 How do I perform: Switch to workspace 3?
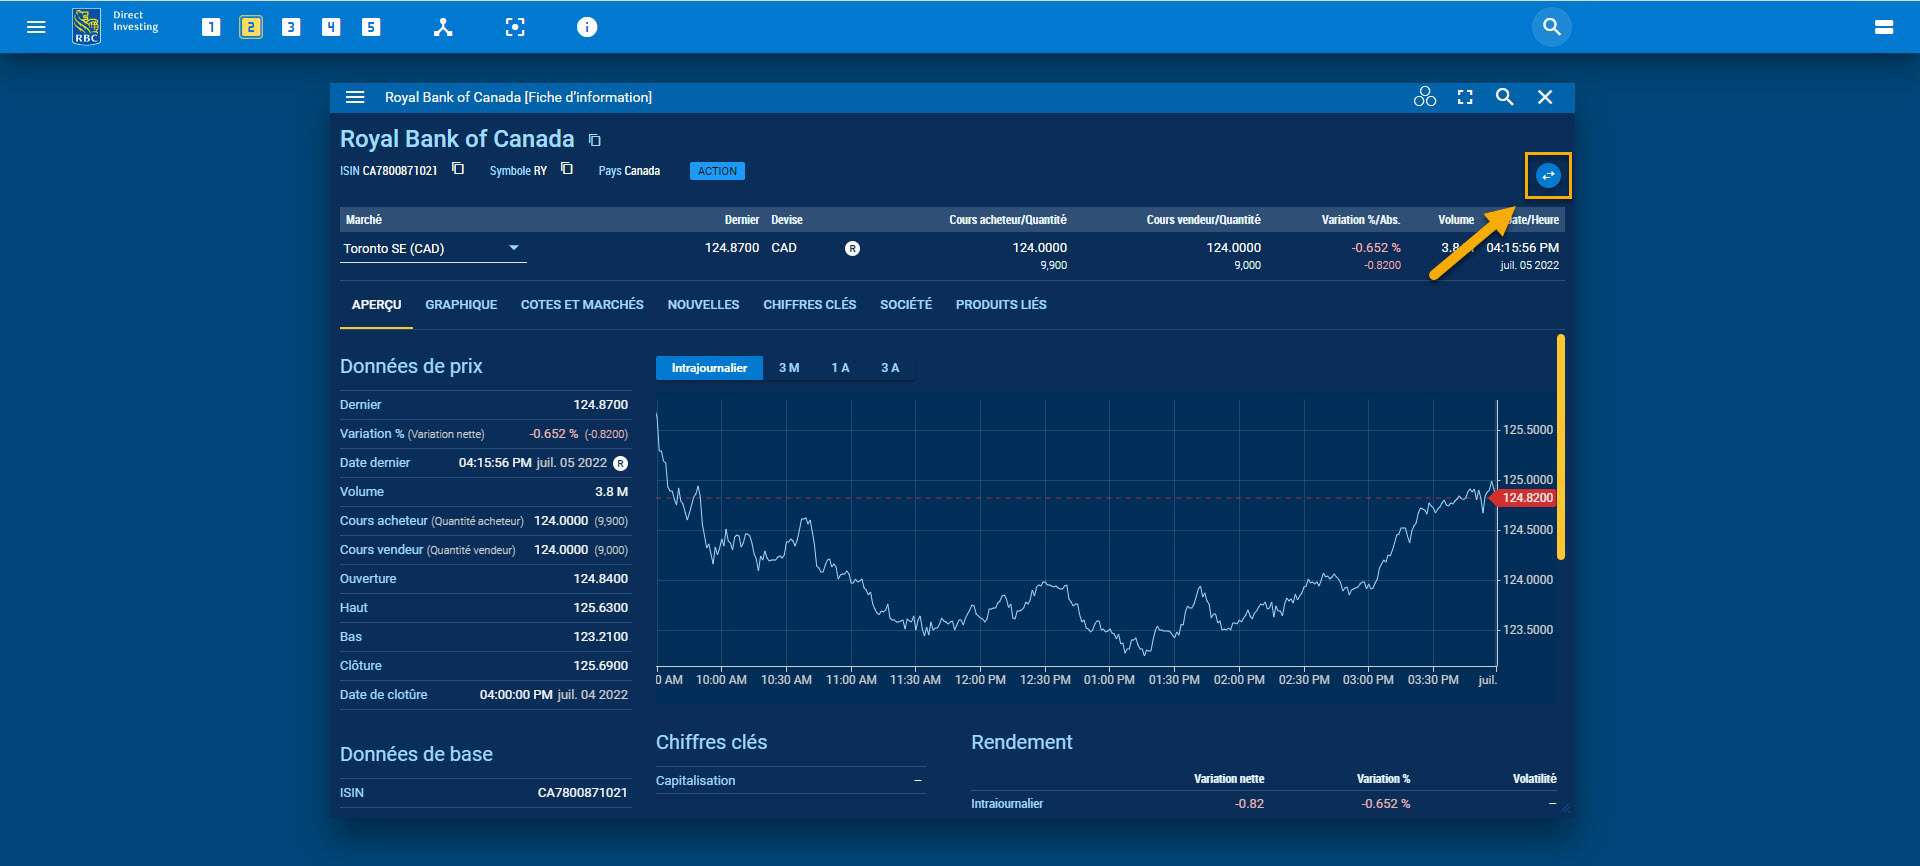291,27
